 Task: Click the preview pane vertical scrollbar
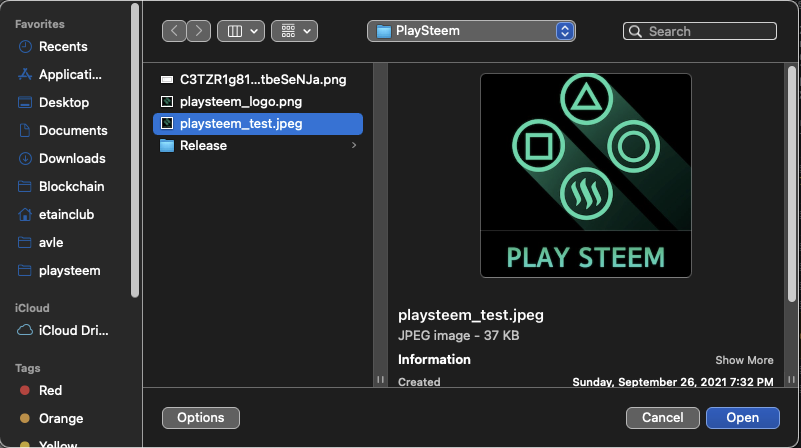pyautogui.click(x=792, y=184)
